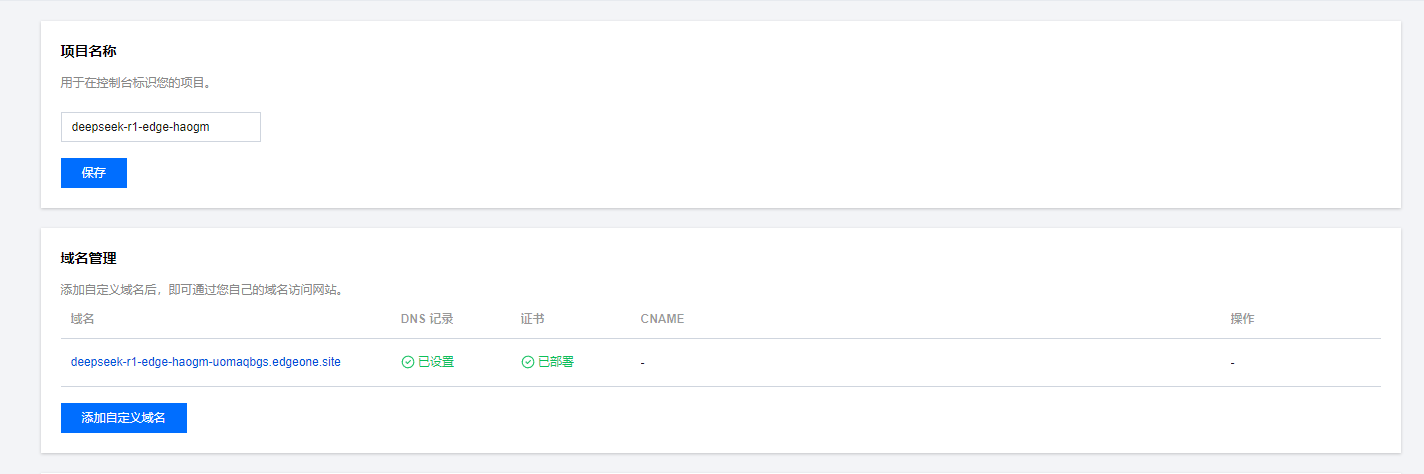Viewport: 1424px width, 474px height.
Task: Click the 已部署 certificate status text
Action: [556, 362]
